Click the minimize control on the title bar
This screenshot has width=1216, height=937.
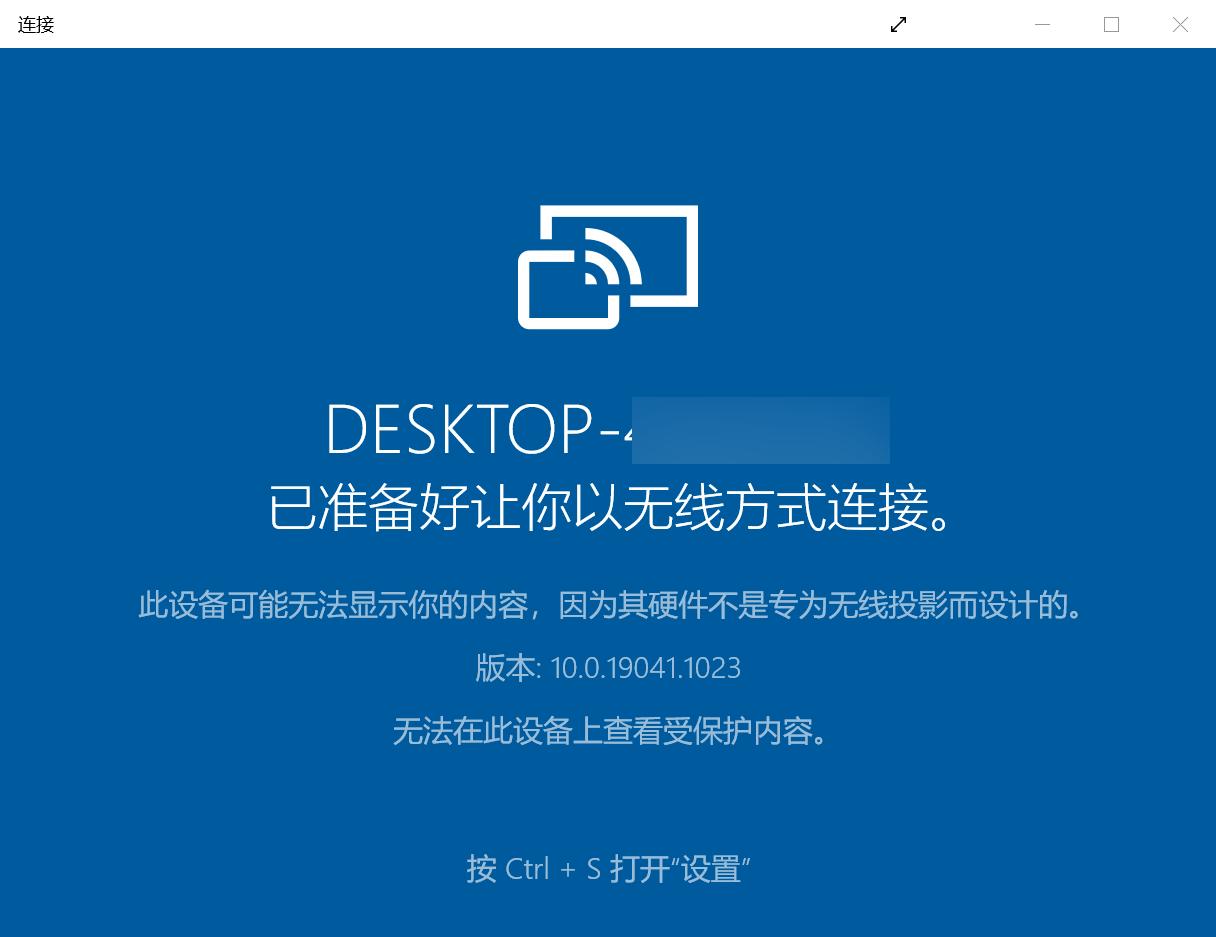(x=1043, y=24)
